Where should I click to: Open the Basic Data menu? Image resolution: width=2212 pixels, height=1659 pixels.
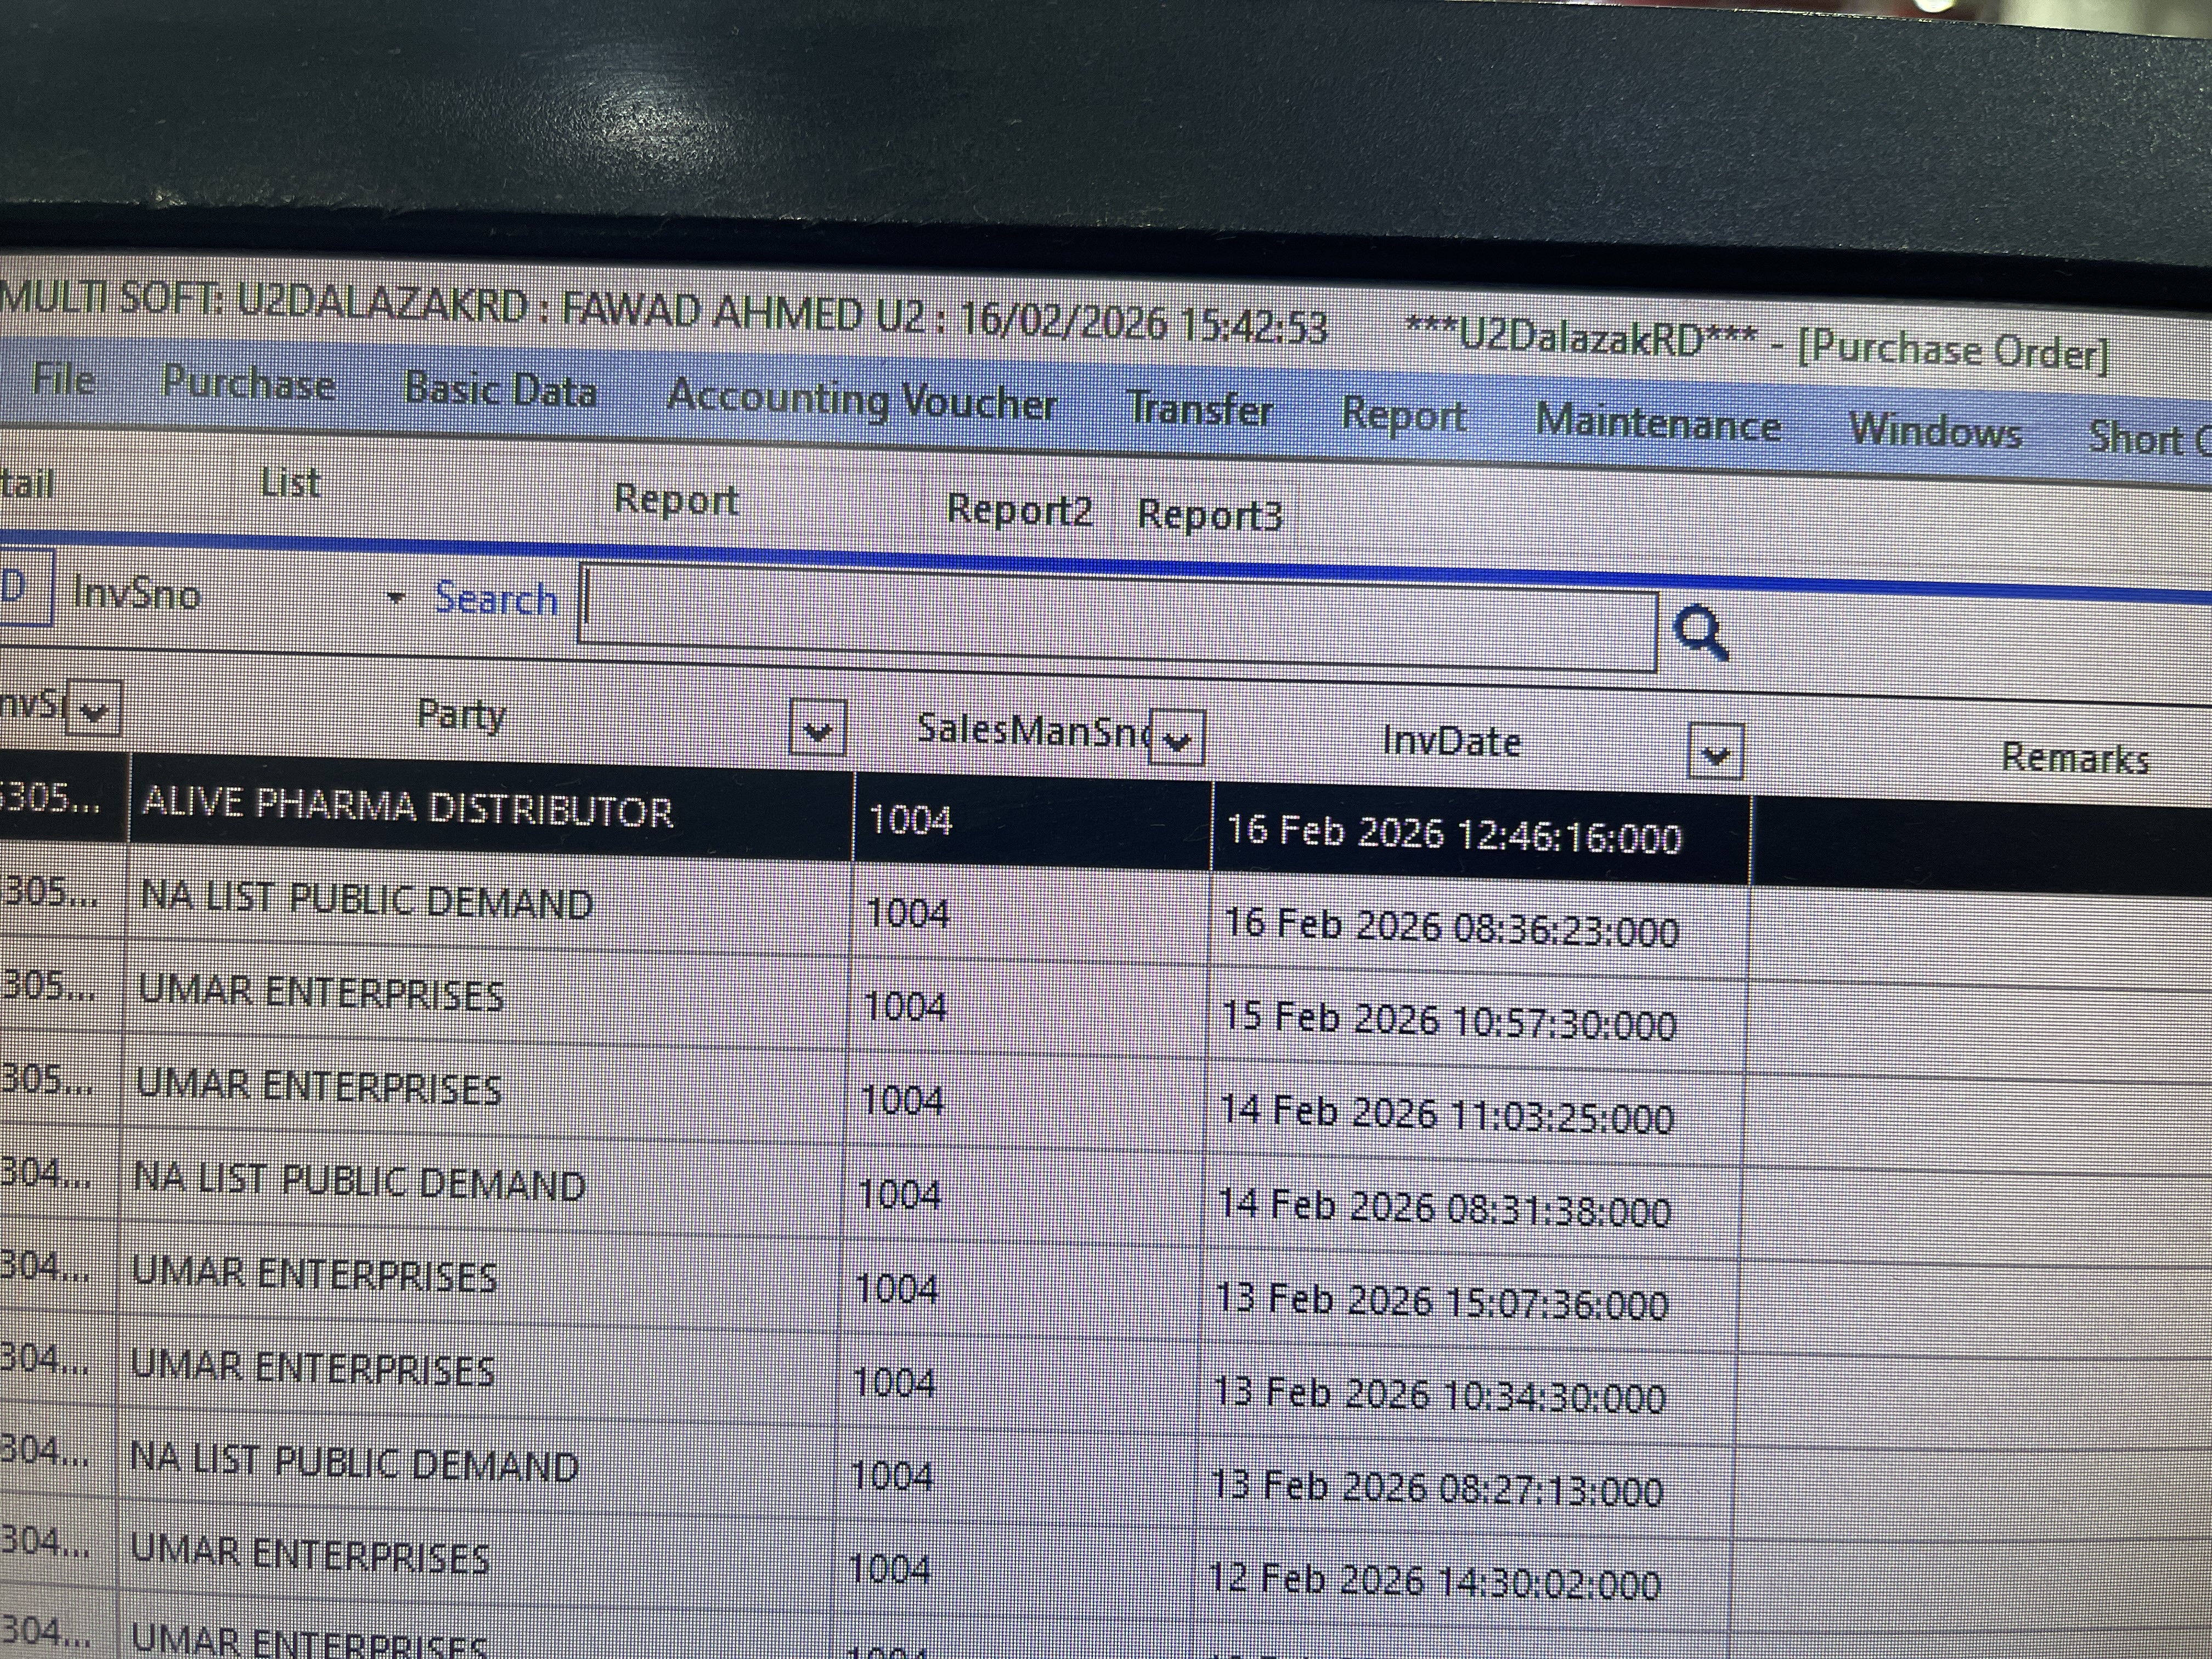[x=500, y=390]
